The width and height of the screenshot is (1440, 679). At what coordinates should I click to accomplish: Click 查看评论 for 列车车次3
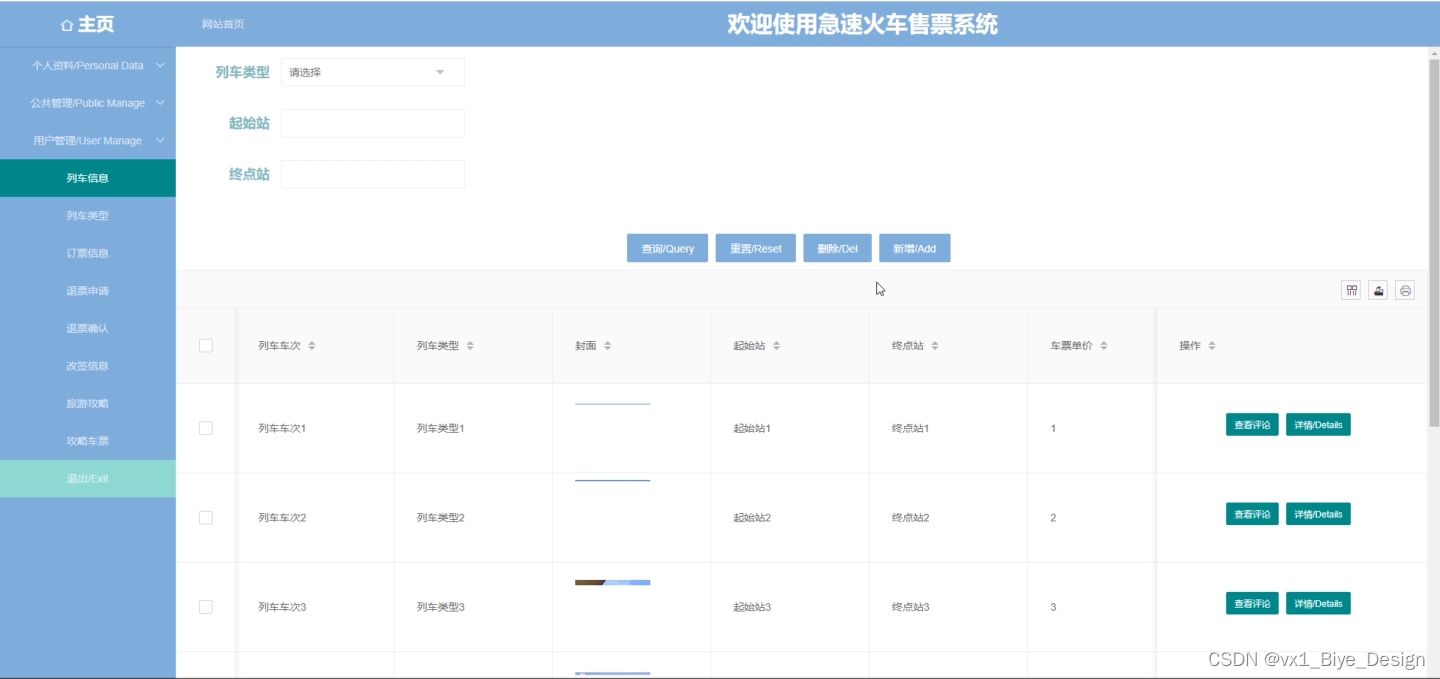[x=1252, y=603]
